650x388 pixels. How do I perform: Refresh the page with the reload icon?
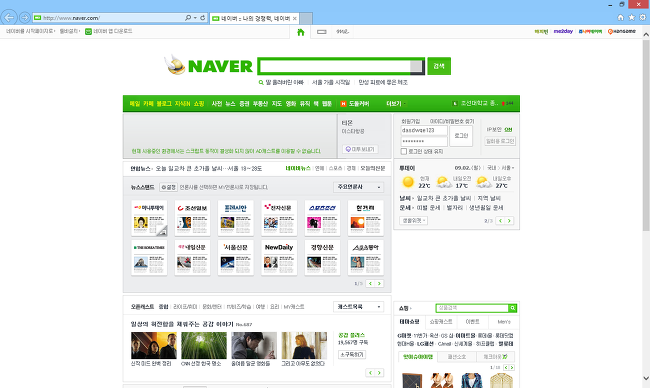point(202,18)
